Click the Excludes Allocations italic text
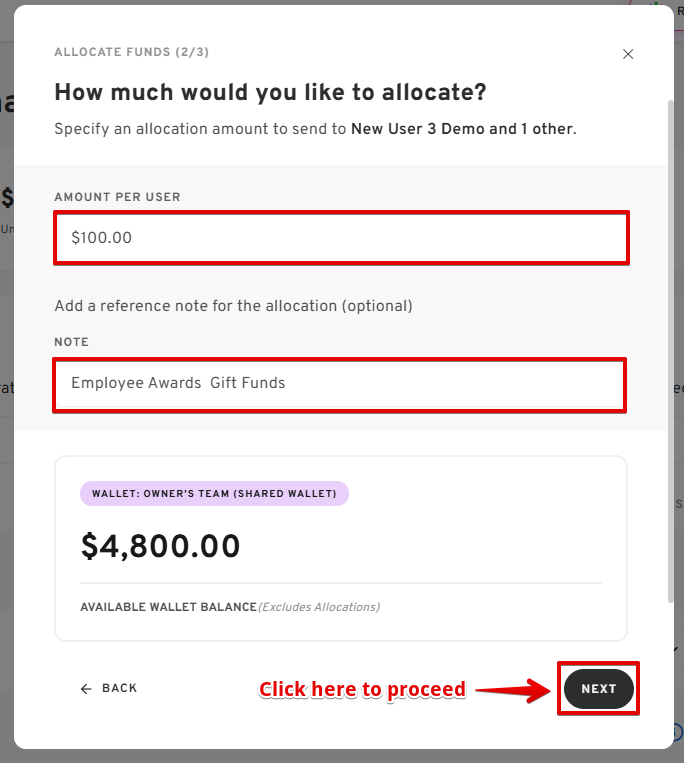 tap(319, 607)
